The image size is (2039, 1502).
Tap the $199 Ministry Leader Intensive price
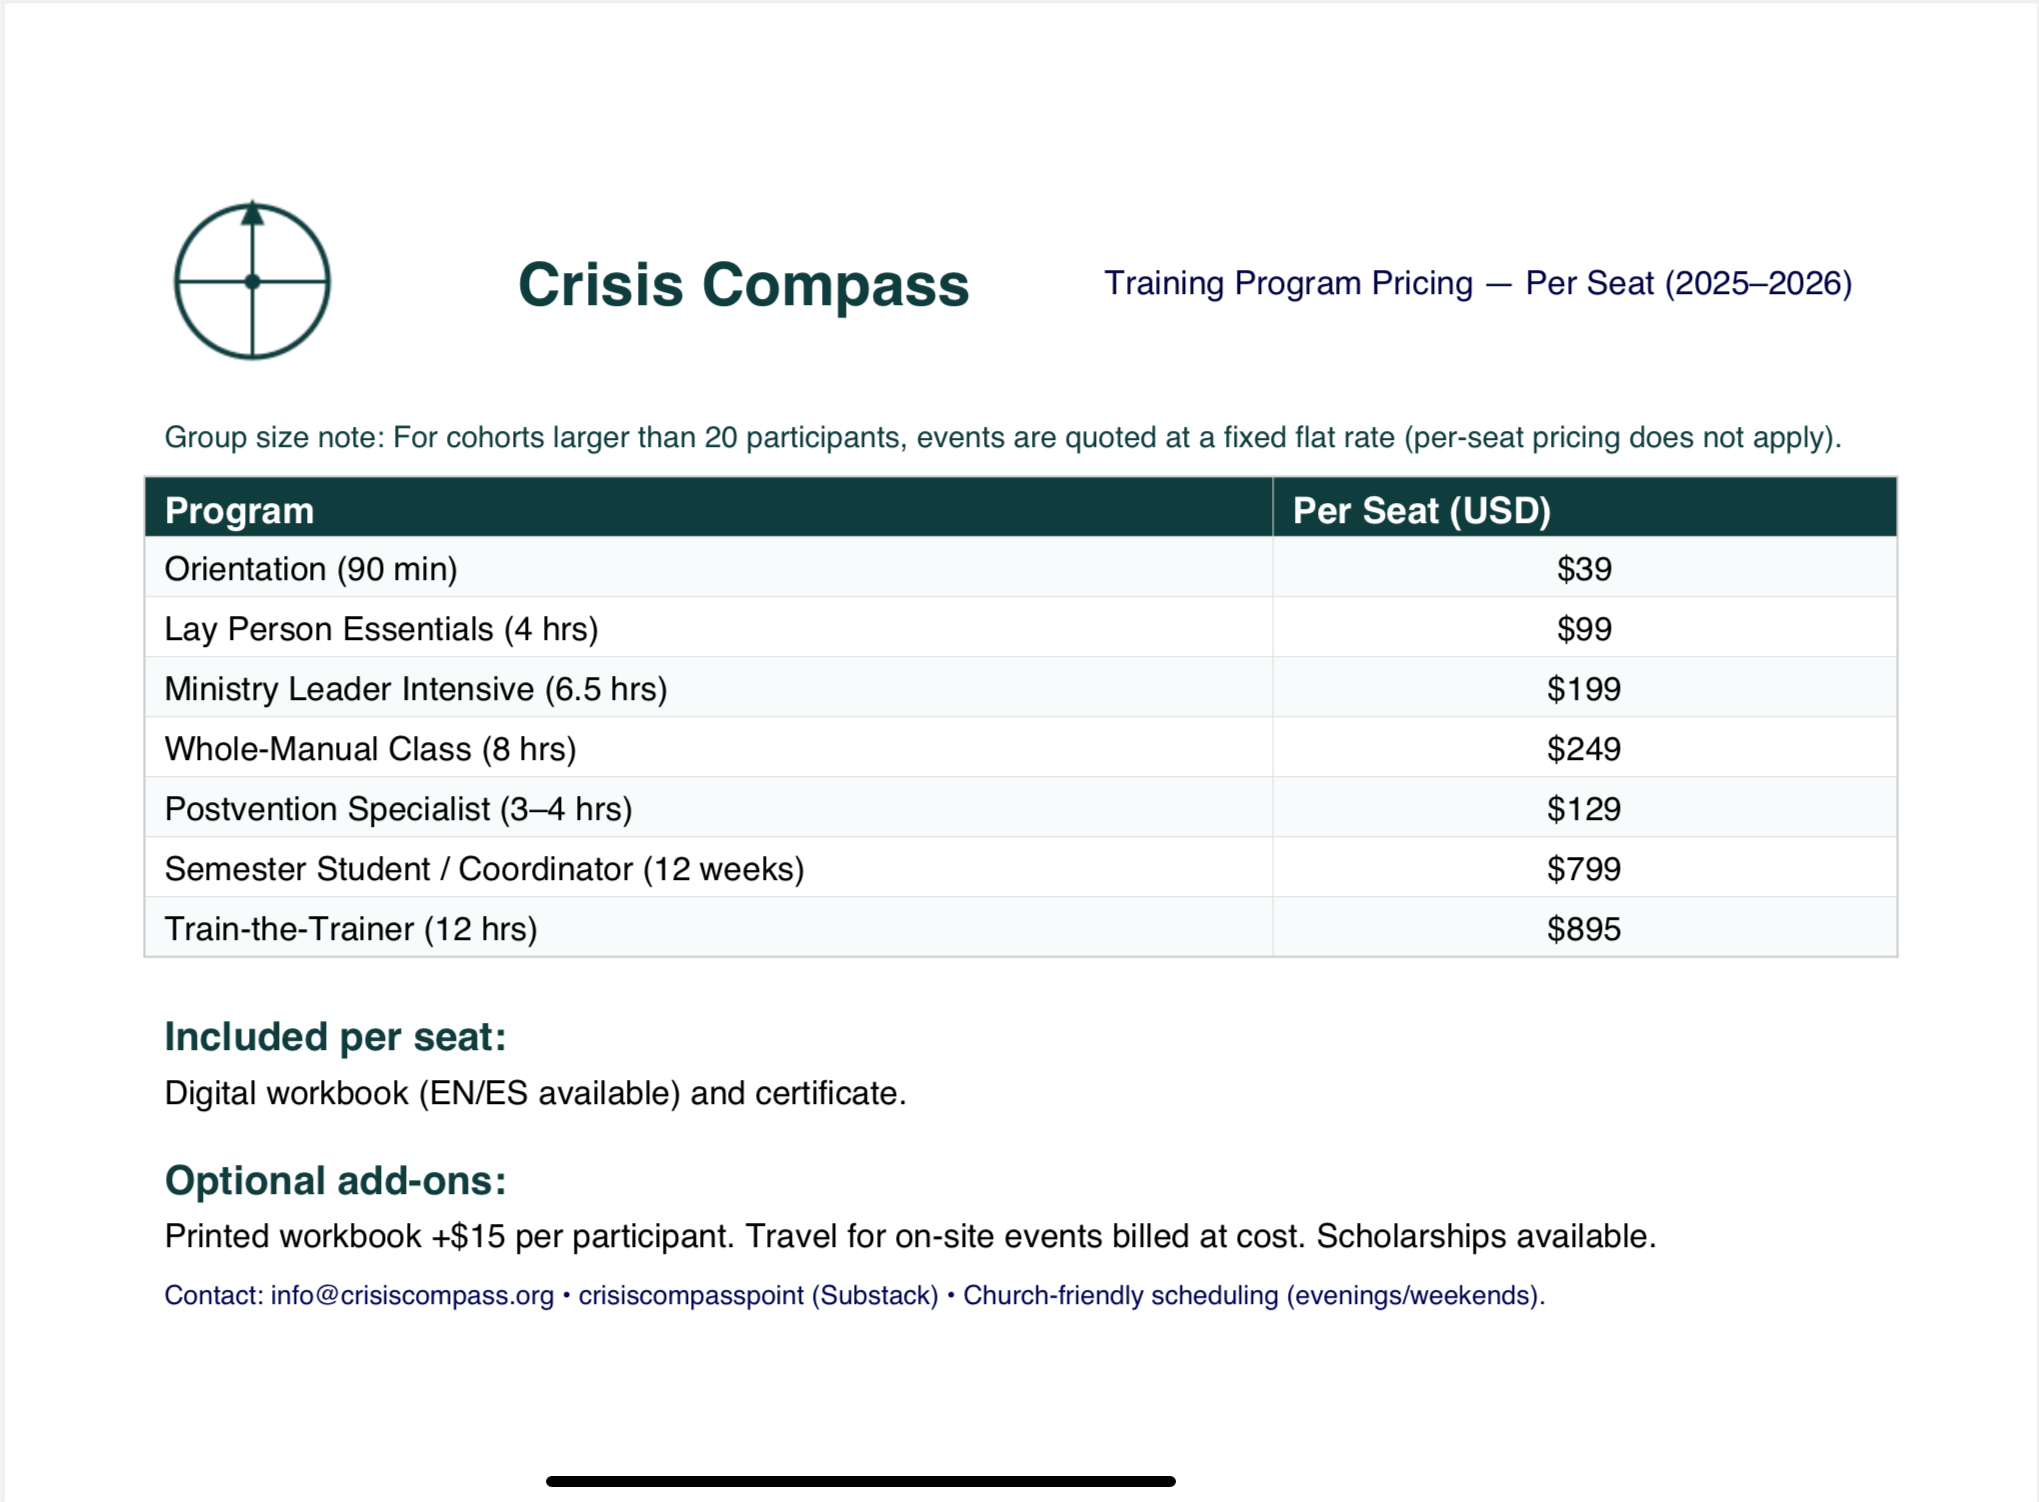1583,689
